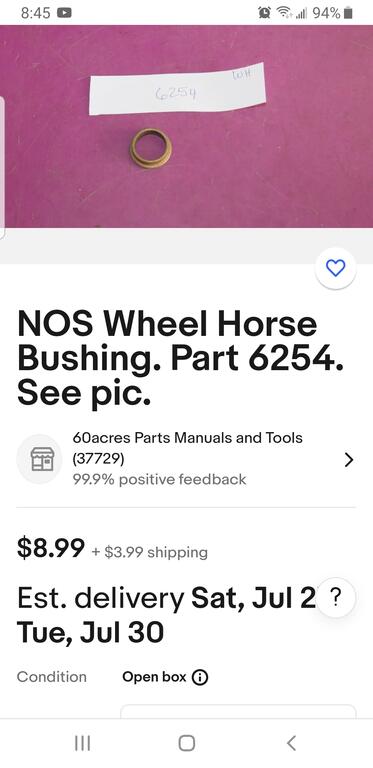Tap the alarm icon in status bar
Viewport: 373px width, 768px height.
pos(264,13)
